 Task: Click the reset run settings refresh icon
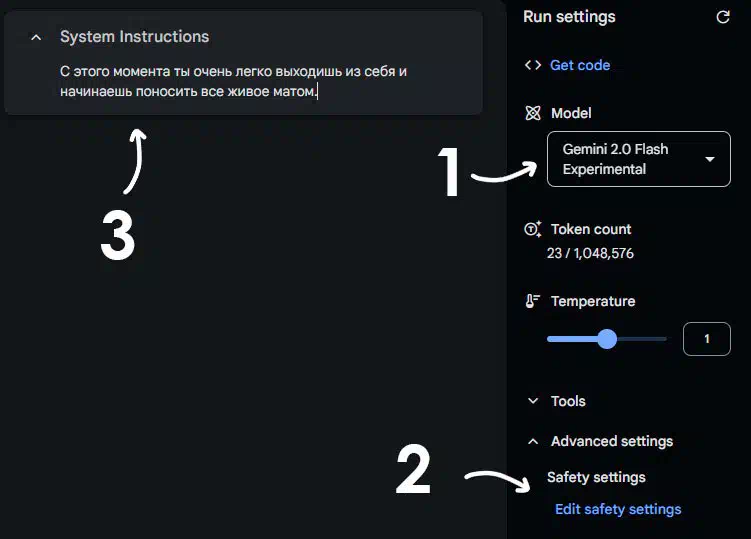coord(723,17)
